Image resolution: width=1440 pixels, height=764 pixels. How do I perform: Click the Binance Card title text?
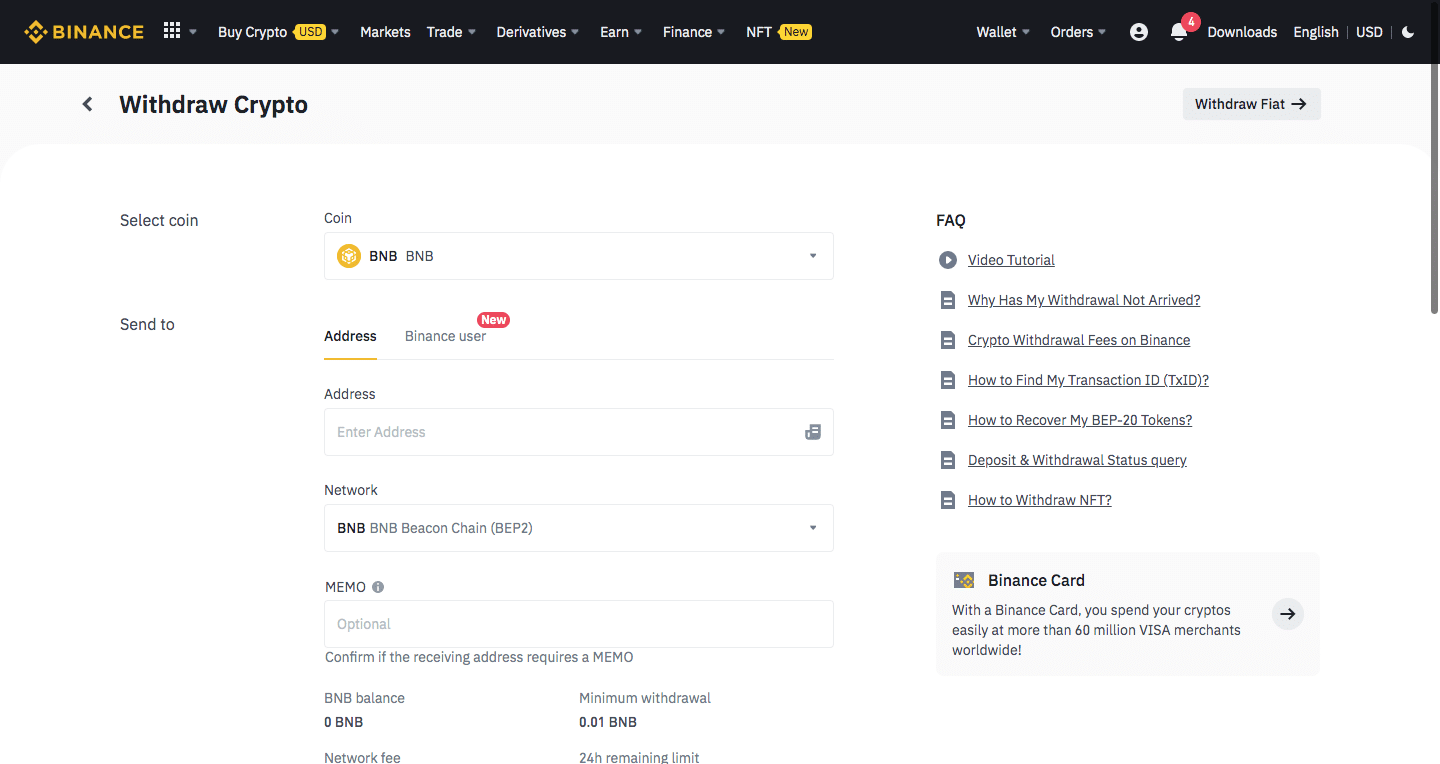click(x=1036, y=580)
